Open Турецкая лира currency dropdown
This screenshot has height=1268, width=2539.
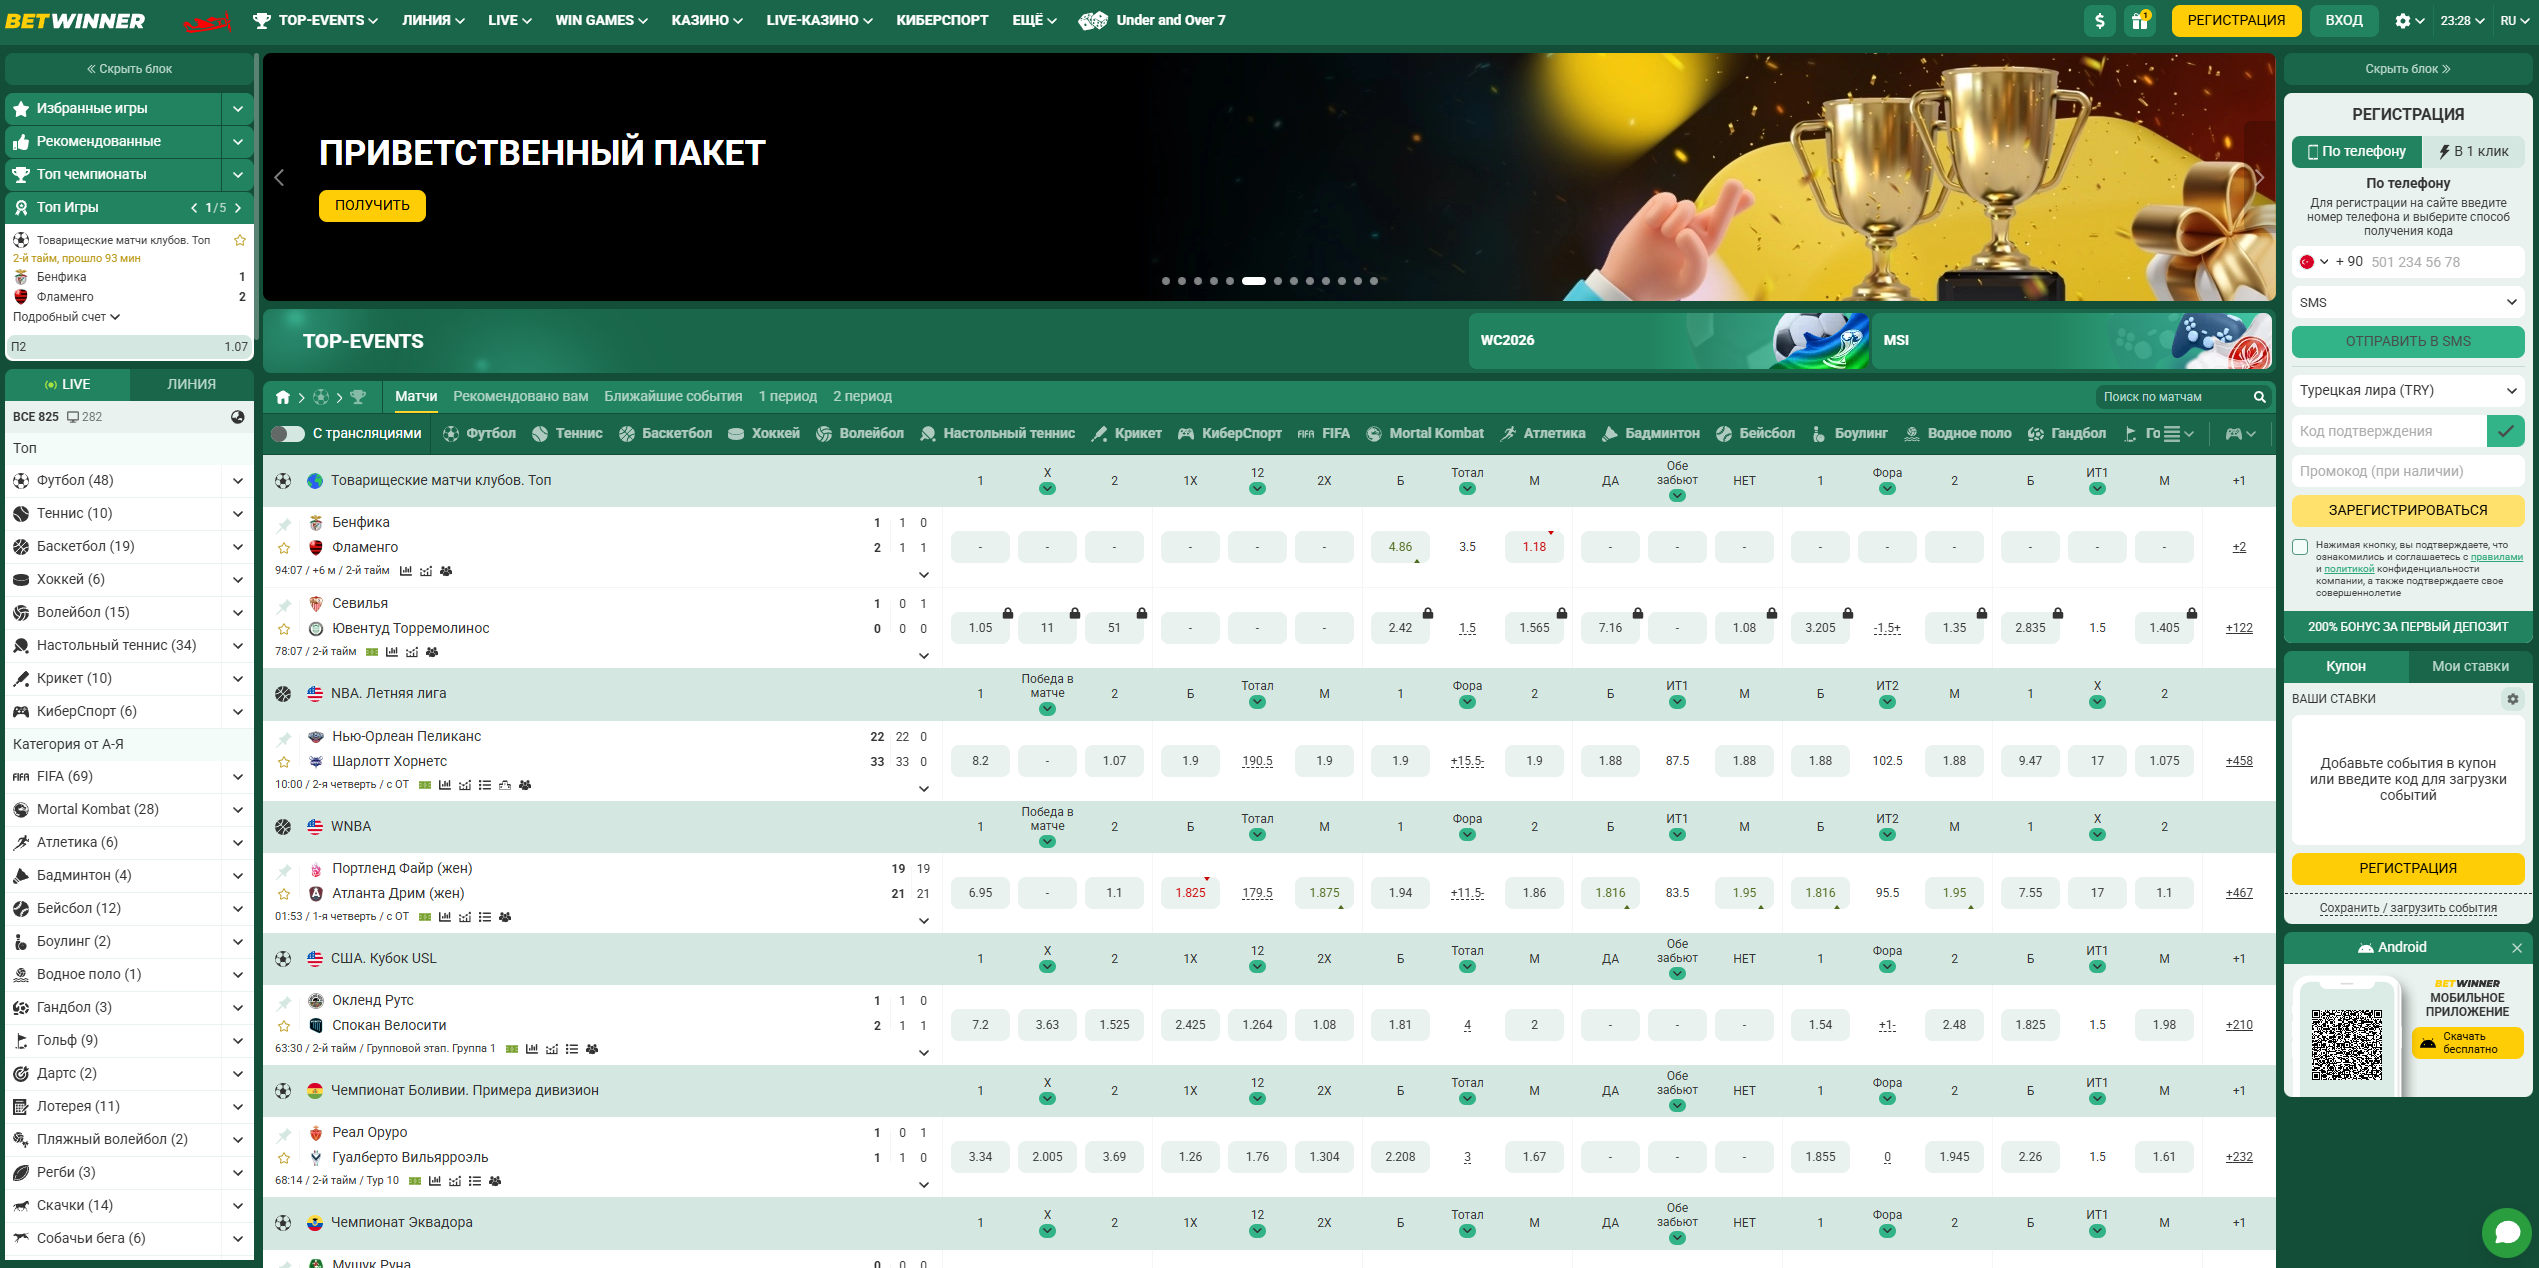pyautogui.click(x=2408, y=390)
